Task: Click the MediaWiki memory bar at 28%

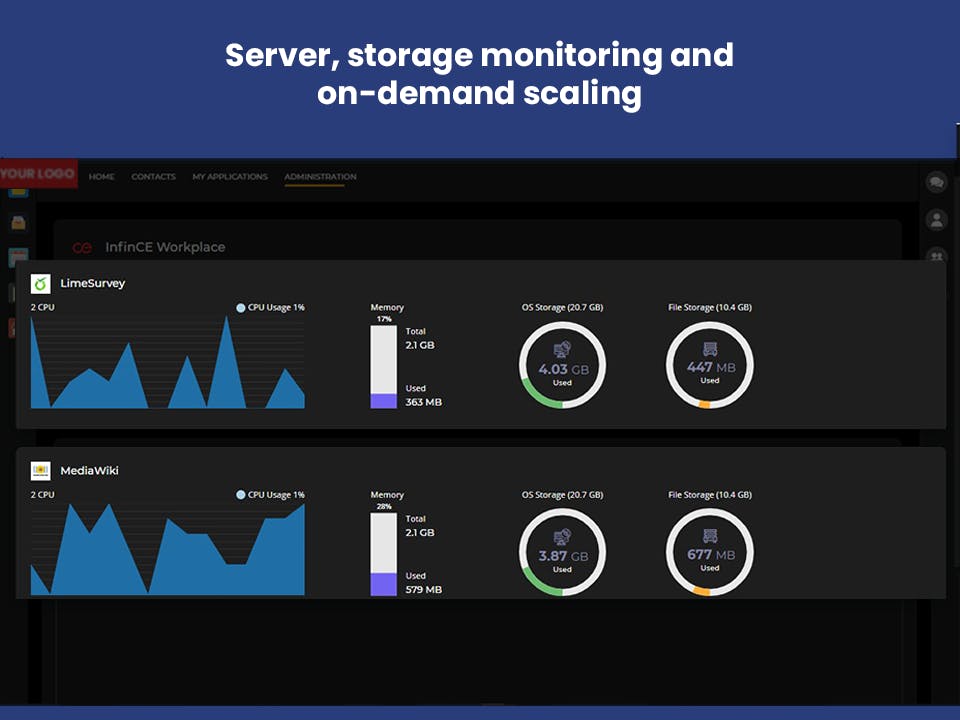Action: (384, 554)
